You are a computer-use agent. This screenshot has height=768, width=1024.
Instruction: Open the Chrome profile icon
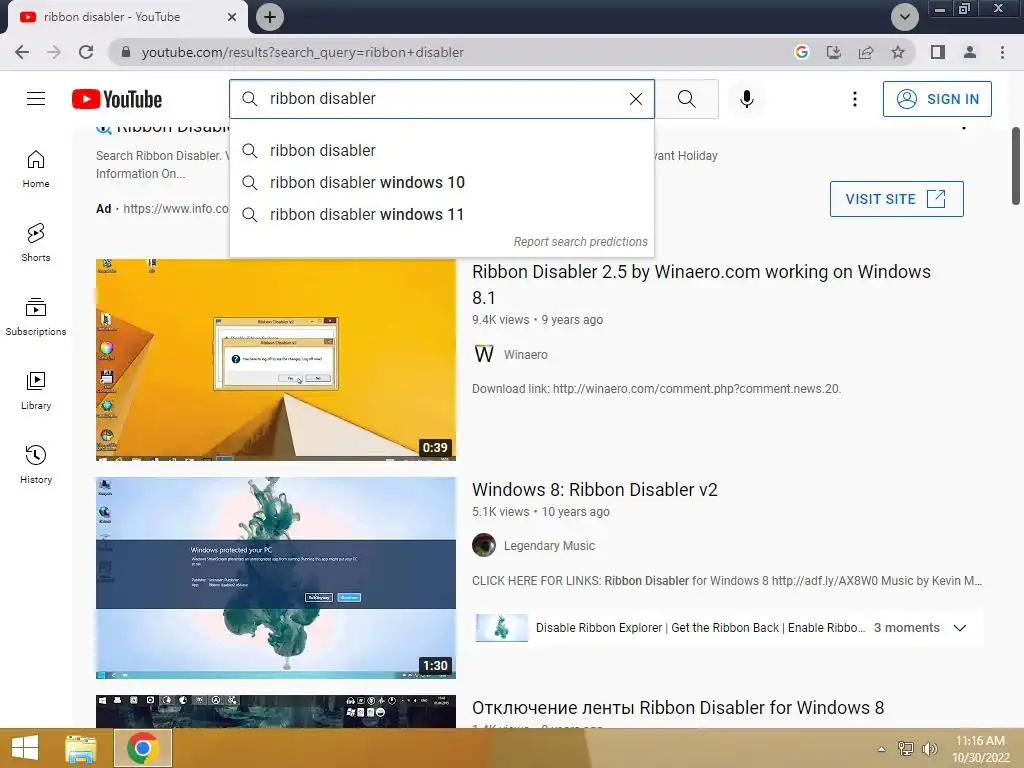[970, 52]
